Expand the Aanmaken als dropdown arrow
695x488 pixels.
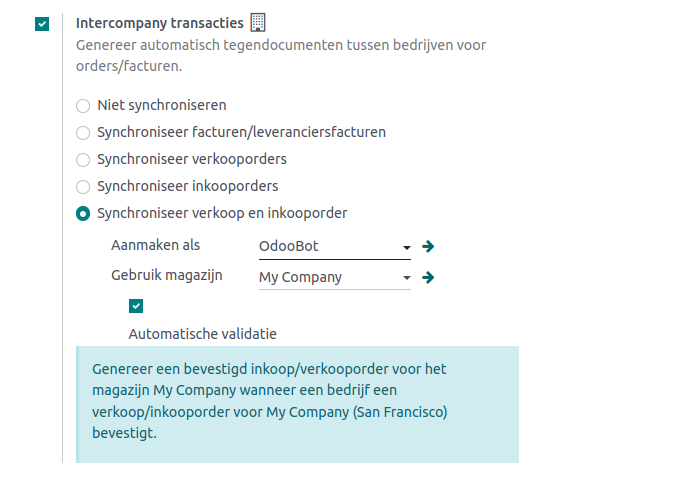coord(406,247)
